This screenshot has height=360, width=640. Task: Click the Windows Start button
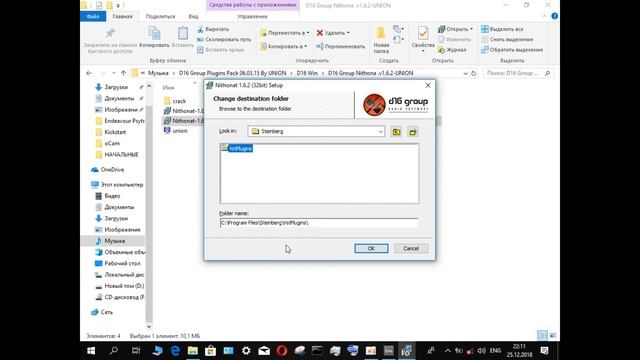(91, 351)
